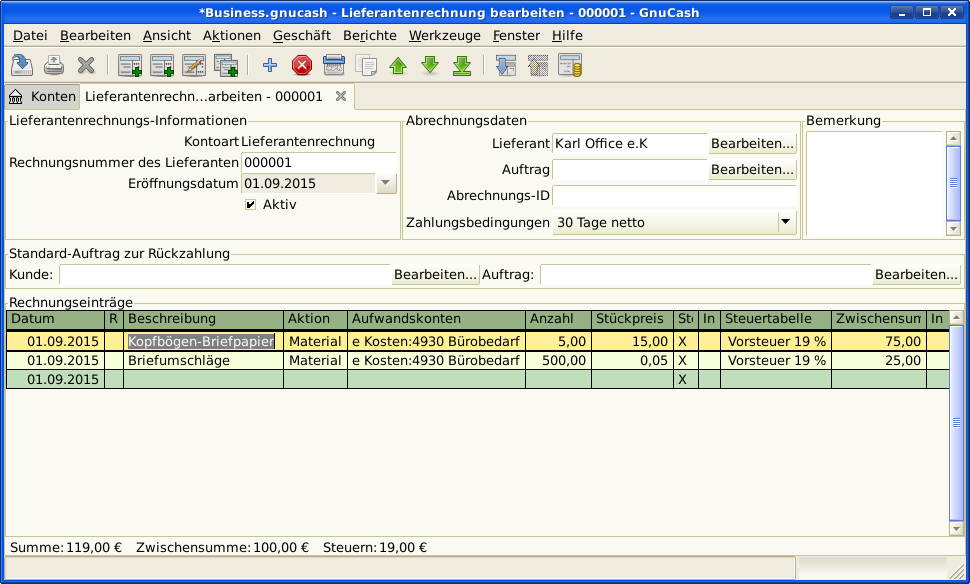Click the edit invoice pencil icon

pyautogui.click(x=194, y=66)
